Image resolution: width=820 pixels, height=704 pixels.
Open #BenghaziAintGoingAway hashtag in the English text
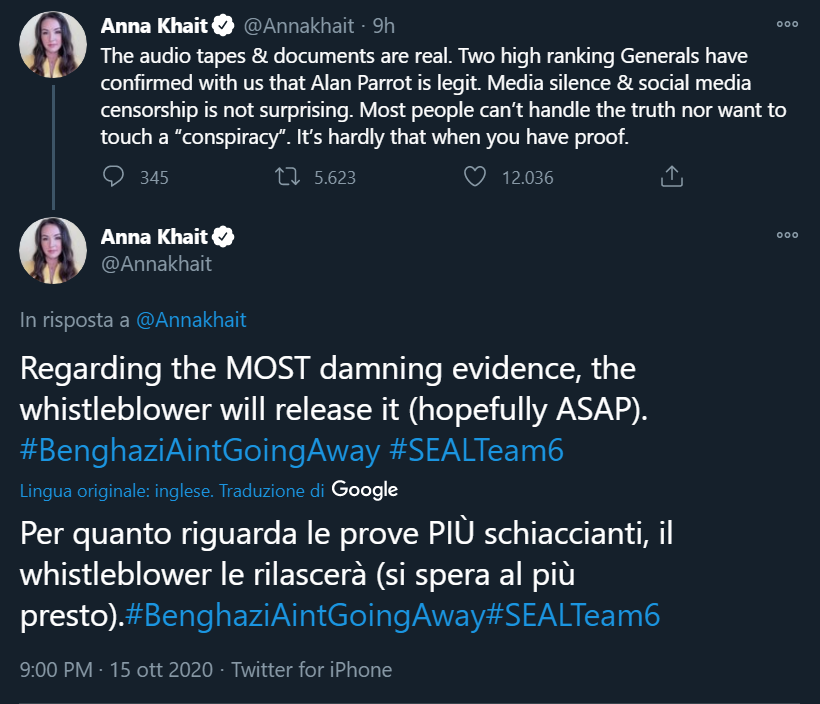click(200, 450)
